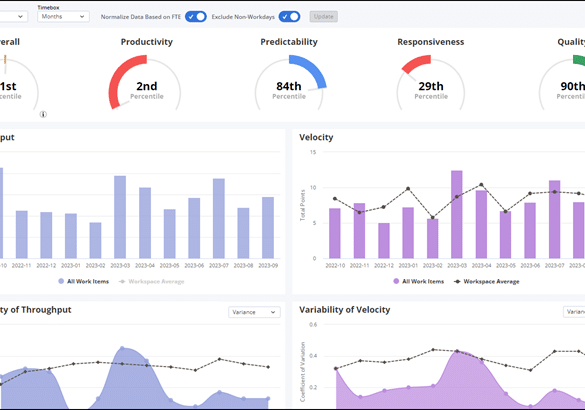The width and height of the screenshot is (585, 410).
Task: Select the Predictability heading
Action: point(289,42)
